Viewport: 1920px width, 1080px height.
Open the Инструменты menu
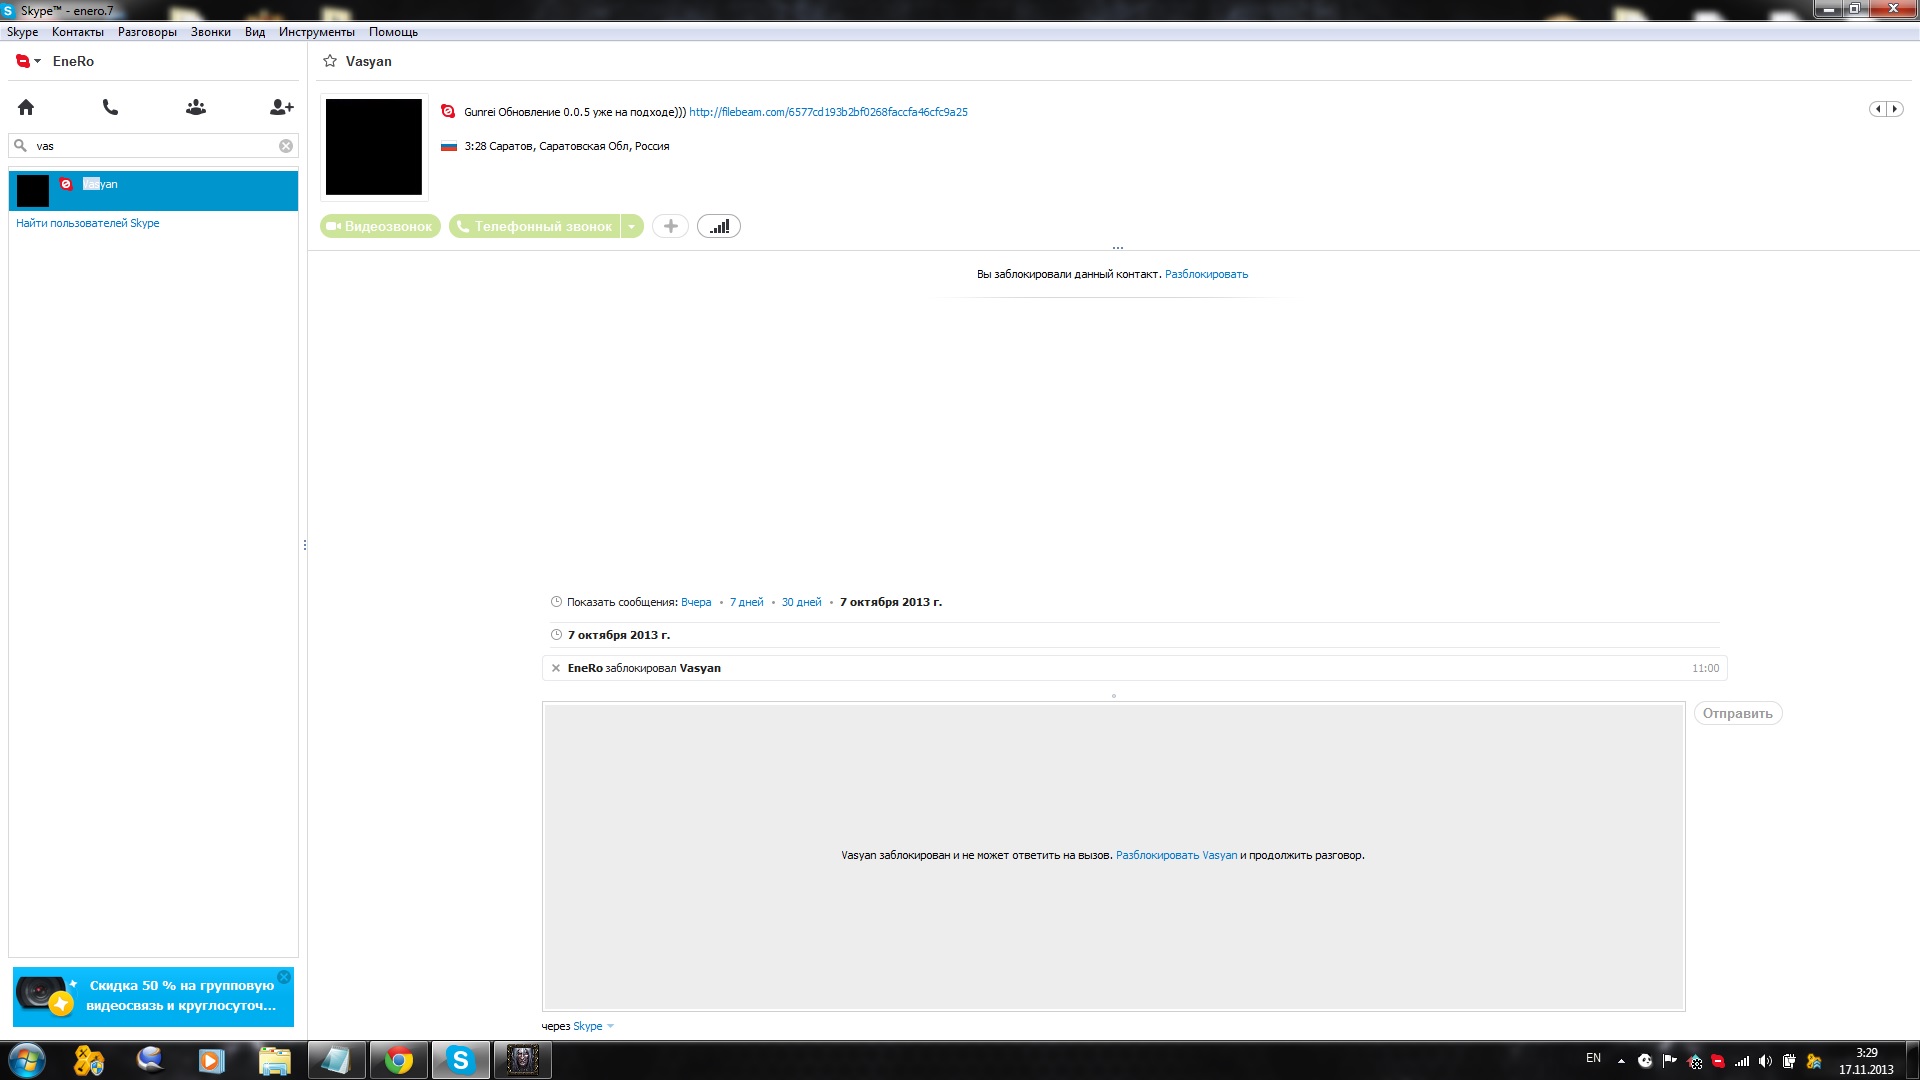[x=316, y=32]
